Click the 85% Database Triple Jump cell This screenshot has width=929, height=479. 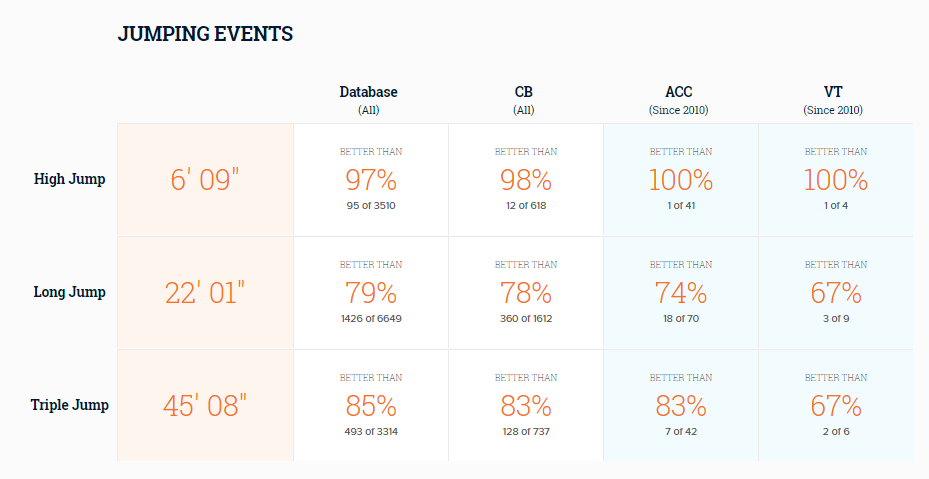(x=371, y=405)
